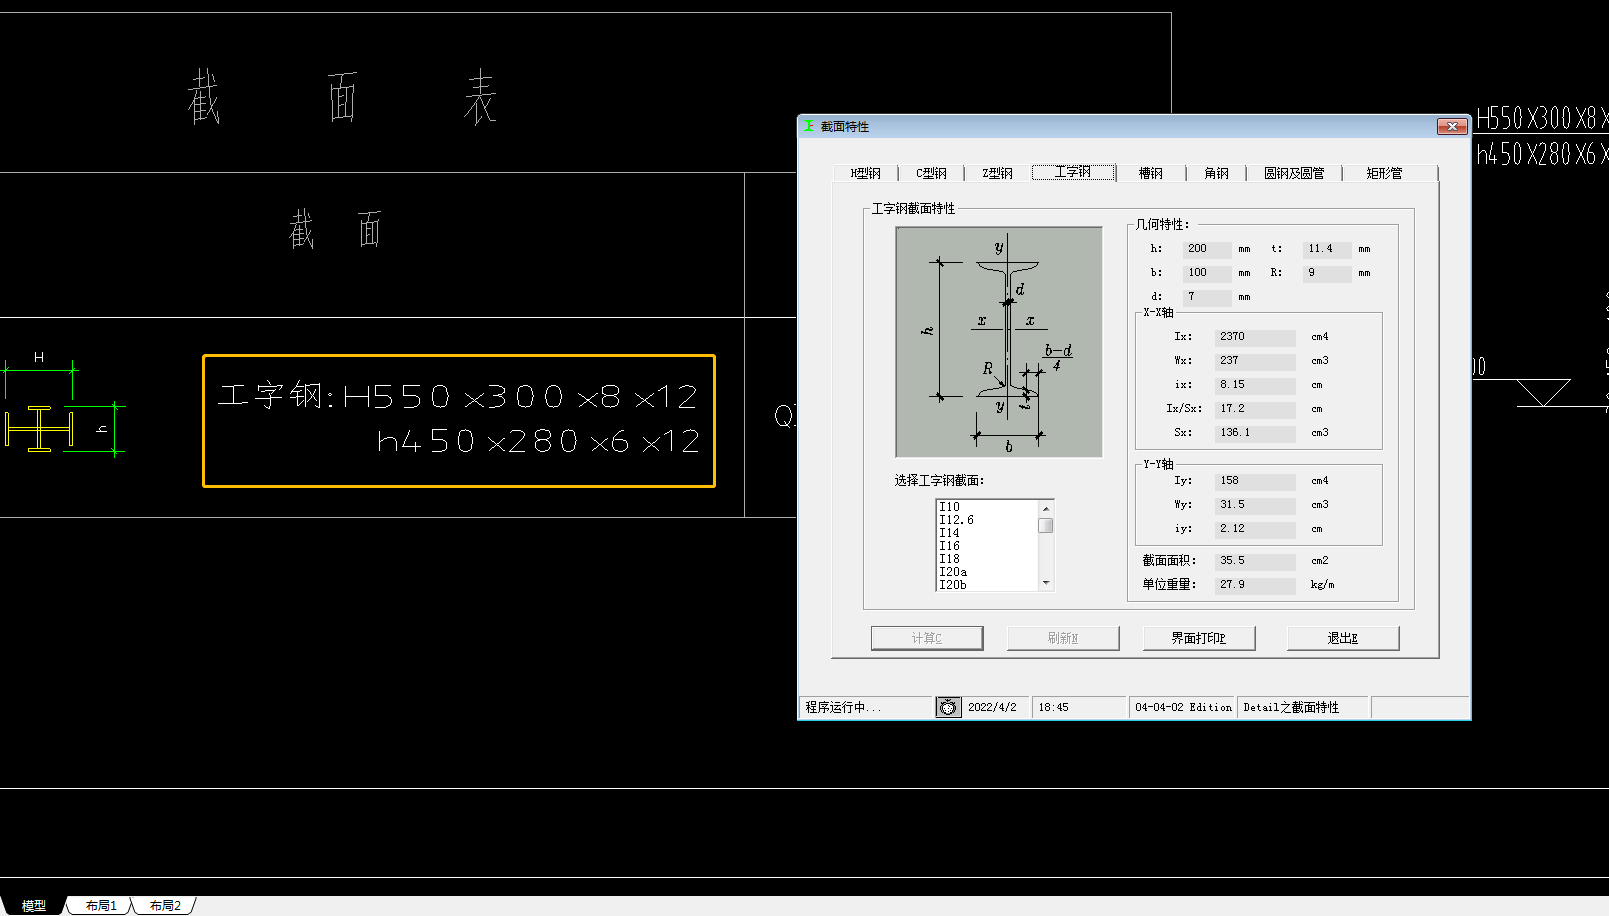The height and width of the screenshot is (916, 1609).
Task: Switch to the Z型钢 tab
Action: pyautogui.click(x=997, y=173)
